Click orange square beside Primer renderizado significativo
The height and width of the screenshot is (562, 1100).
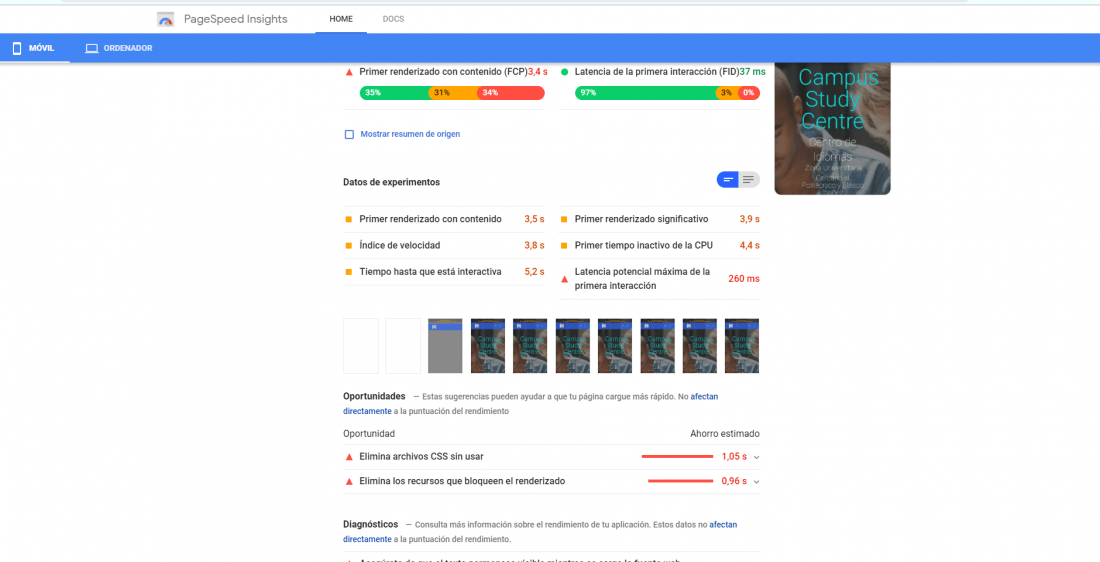(564, 219)
